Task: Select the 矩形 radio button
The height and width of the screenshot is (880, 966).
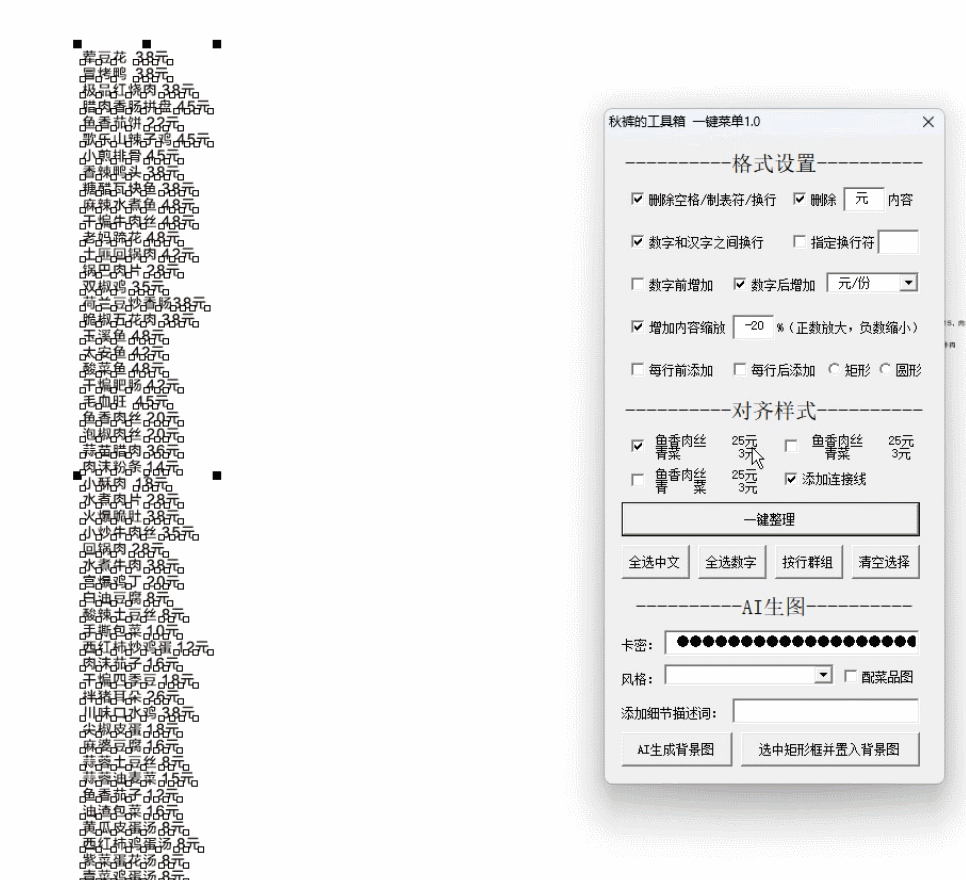Action: coord(832,370)
